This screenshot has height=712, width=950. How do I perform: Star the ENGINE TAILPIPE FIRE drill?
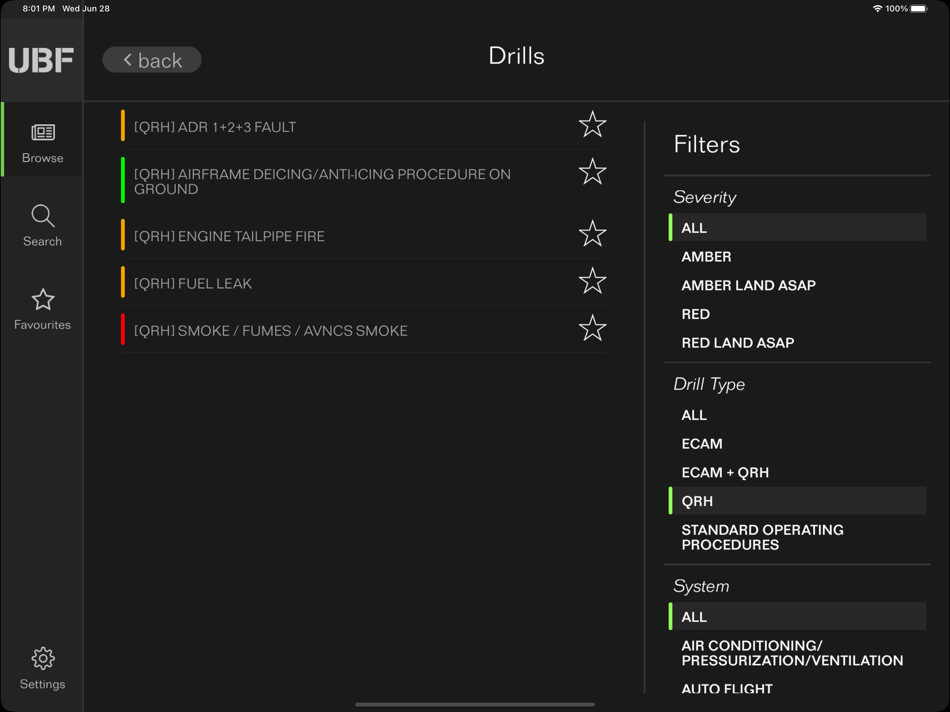(592, 234)
